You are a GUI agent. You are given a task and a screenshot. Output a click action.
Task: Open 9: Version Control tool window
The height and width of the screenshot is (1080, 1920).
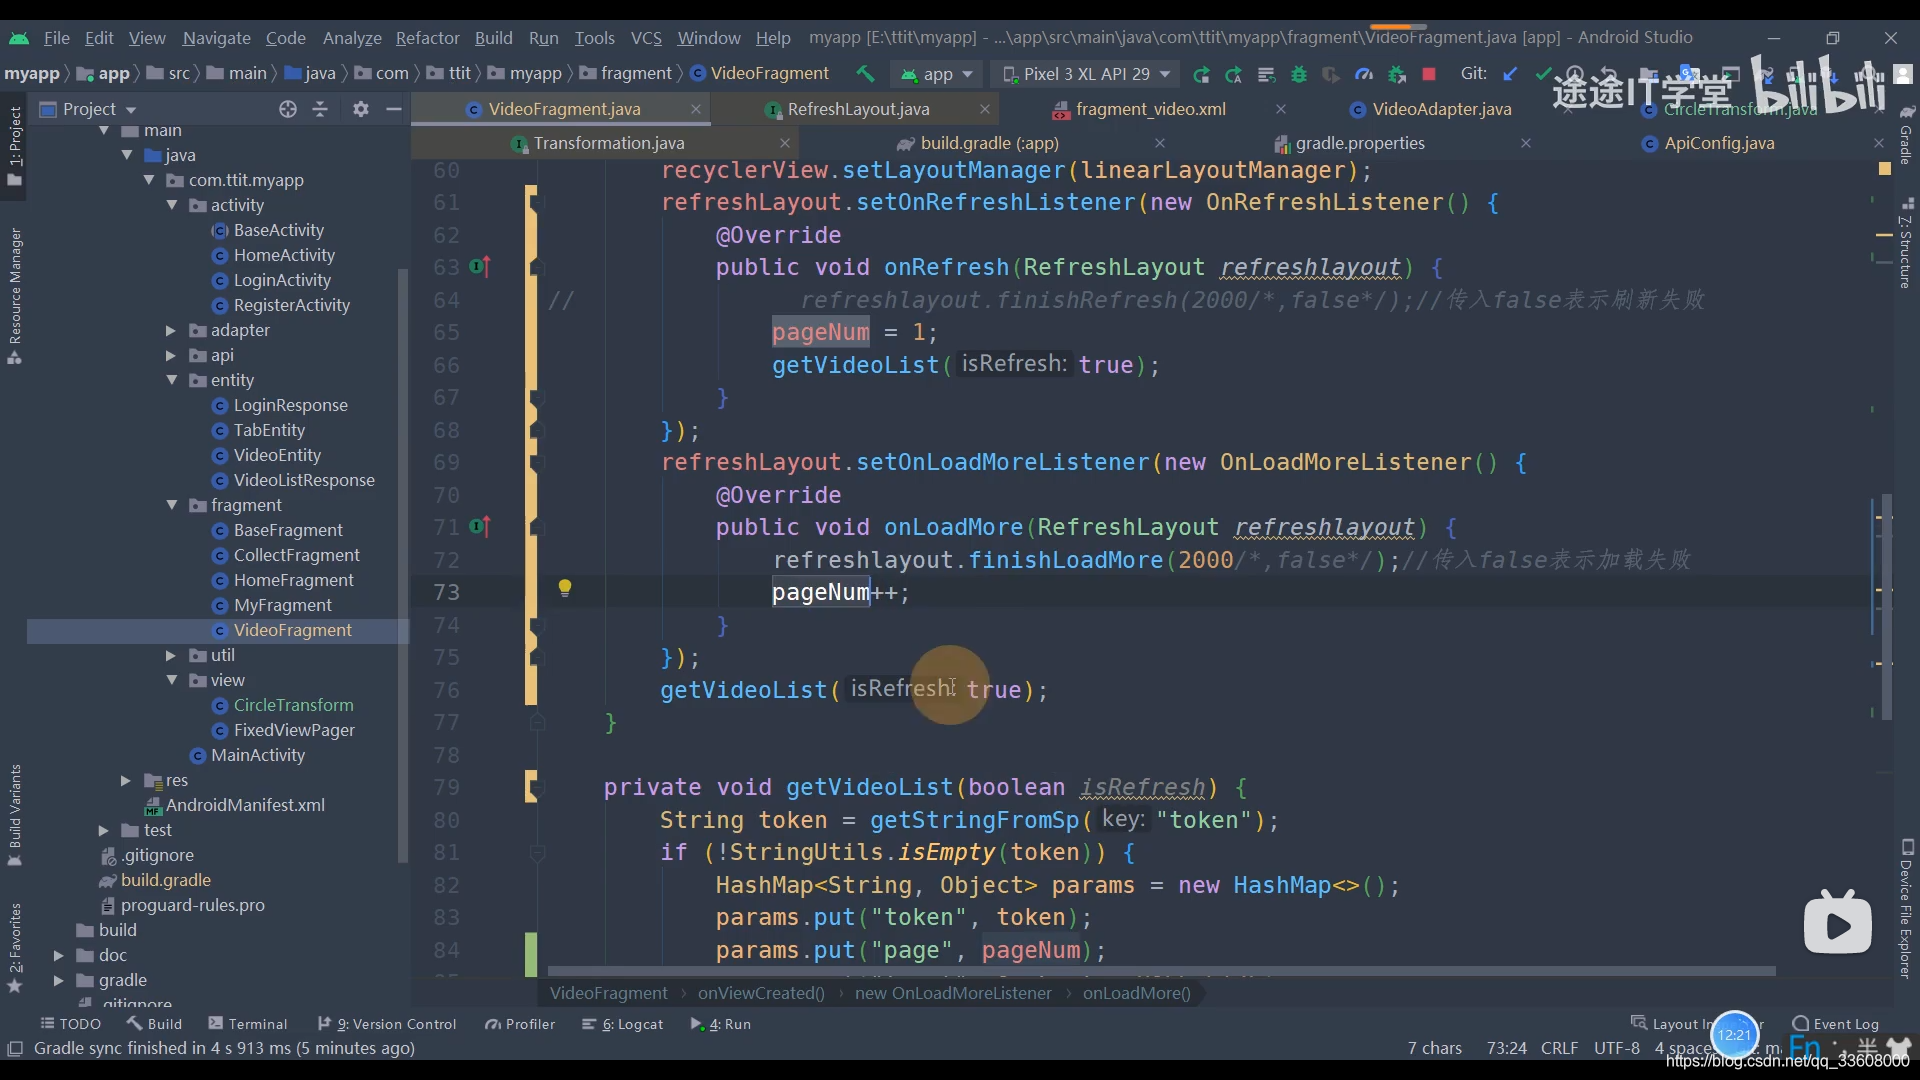(387, 1024)
